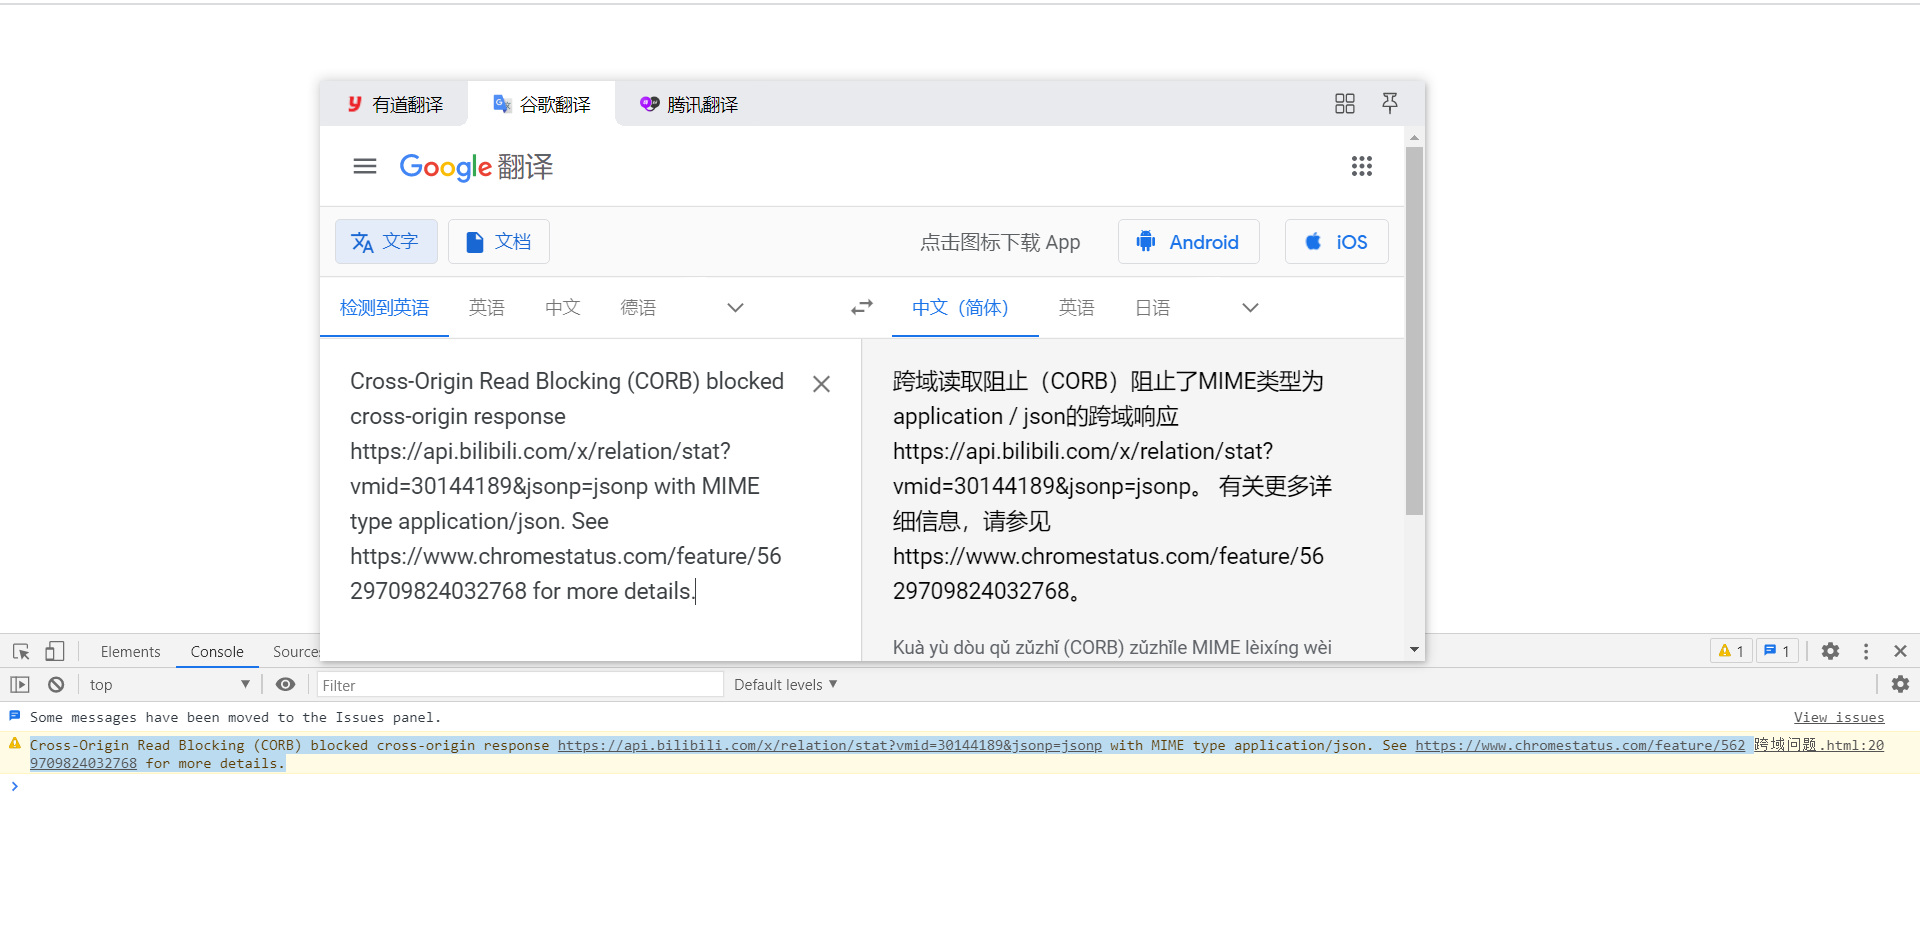Show the console sidebar
This screenshot has height=938, width=1920.
coord(20,685)
